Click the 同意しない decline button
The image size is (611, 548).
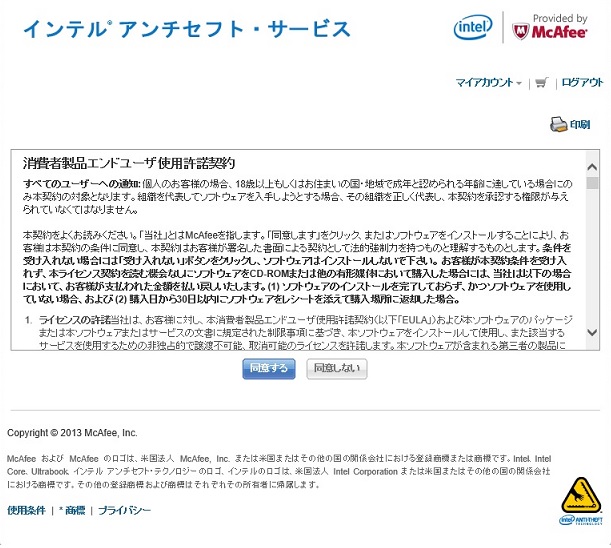click(337, 368)
